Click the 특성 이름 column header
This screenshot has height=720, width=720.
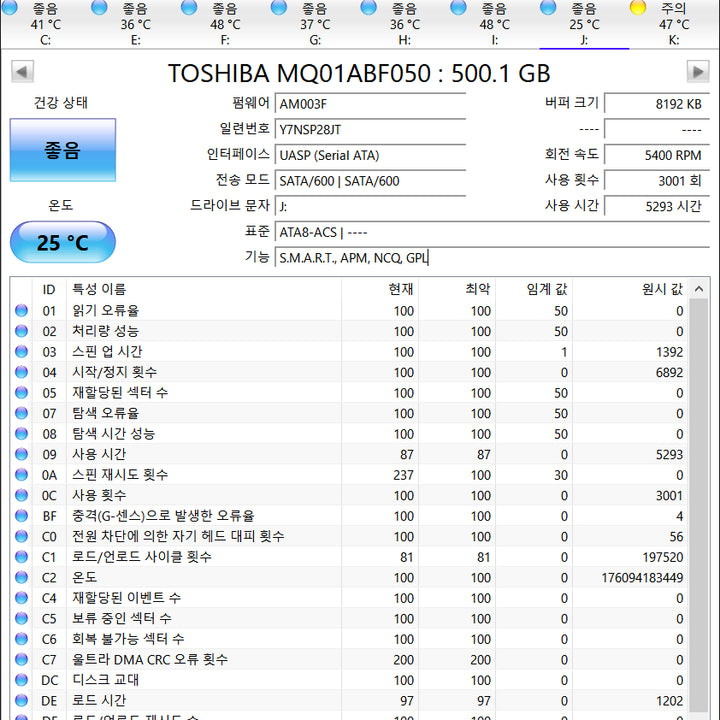pyautogui.click(x=204, y=289)
